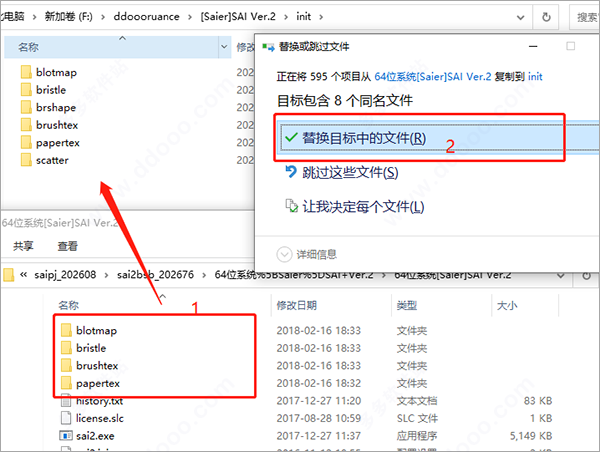
Task: Select brshape folder icon in the init window
Action: click(x=26, y=107)
